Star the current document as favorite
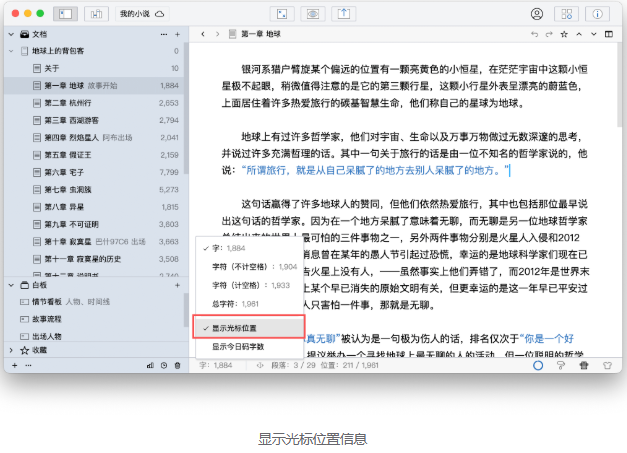This screenshot has width=627, height=453. (564, 34)
